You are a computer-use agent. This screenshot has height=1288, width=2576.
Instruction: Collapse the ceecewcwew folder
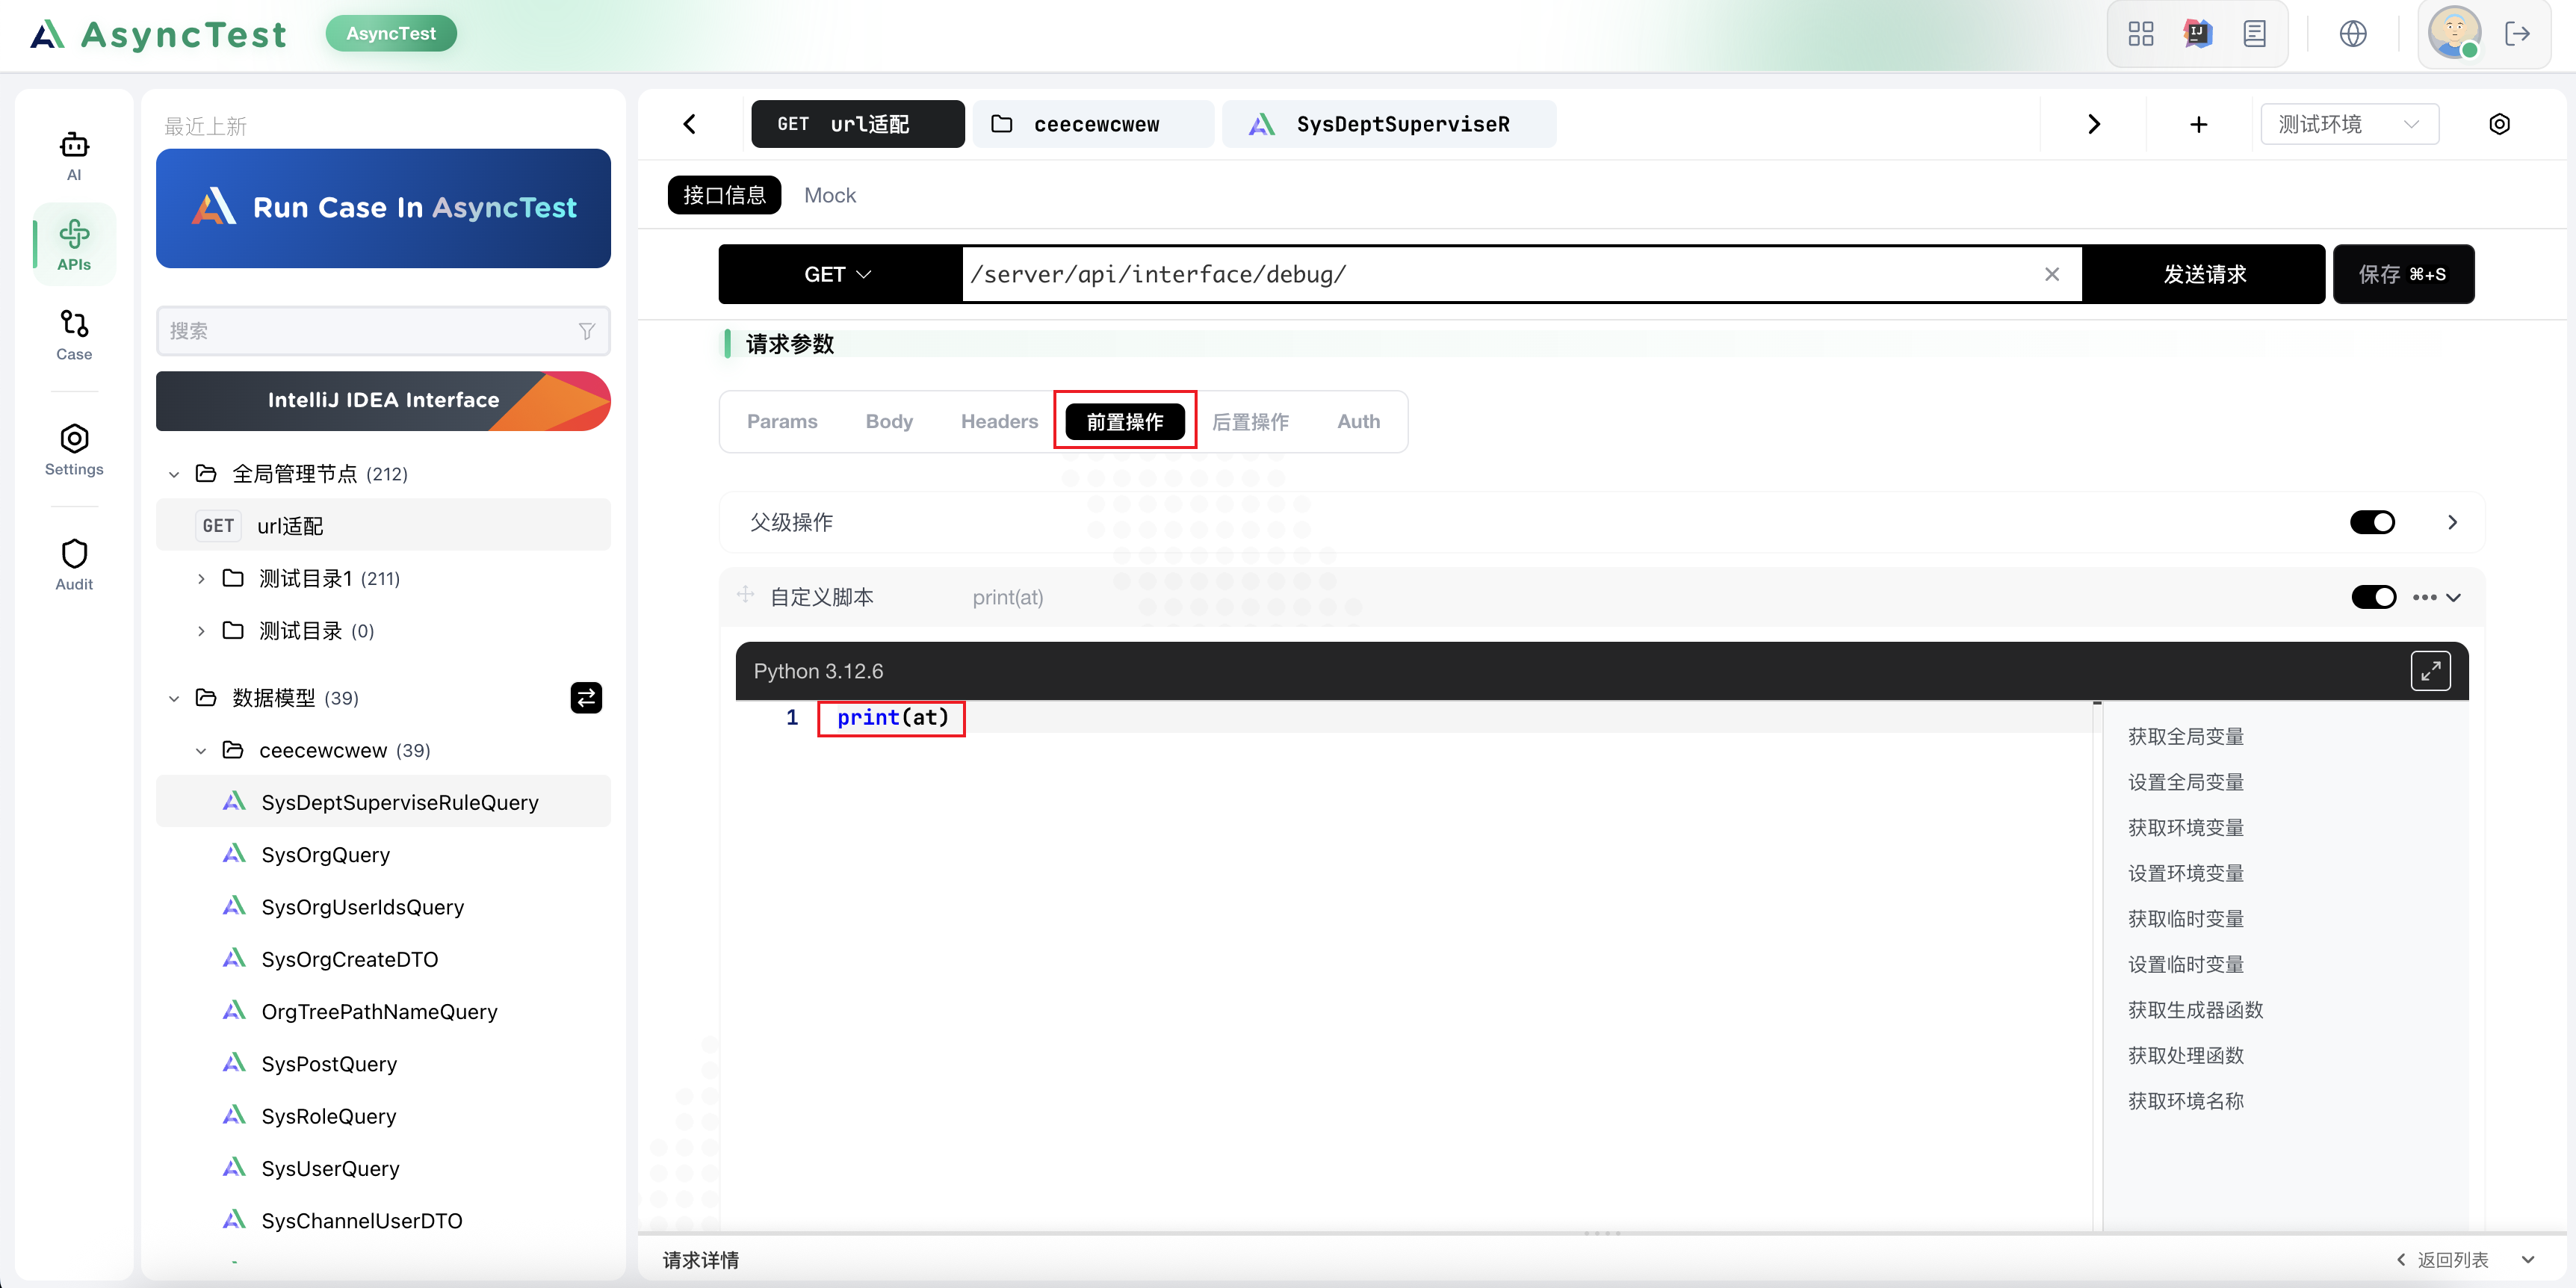[201, 750]
